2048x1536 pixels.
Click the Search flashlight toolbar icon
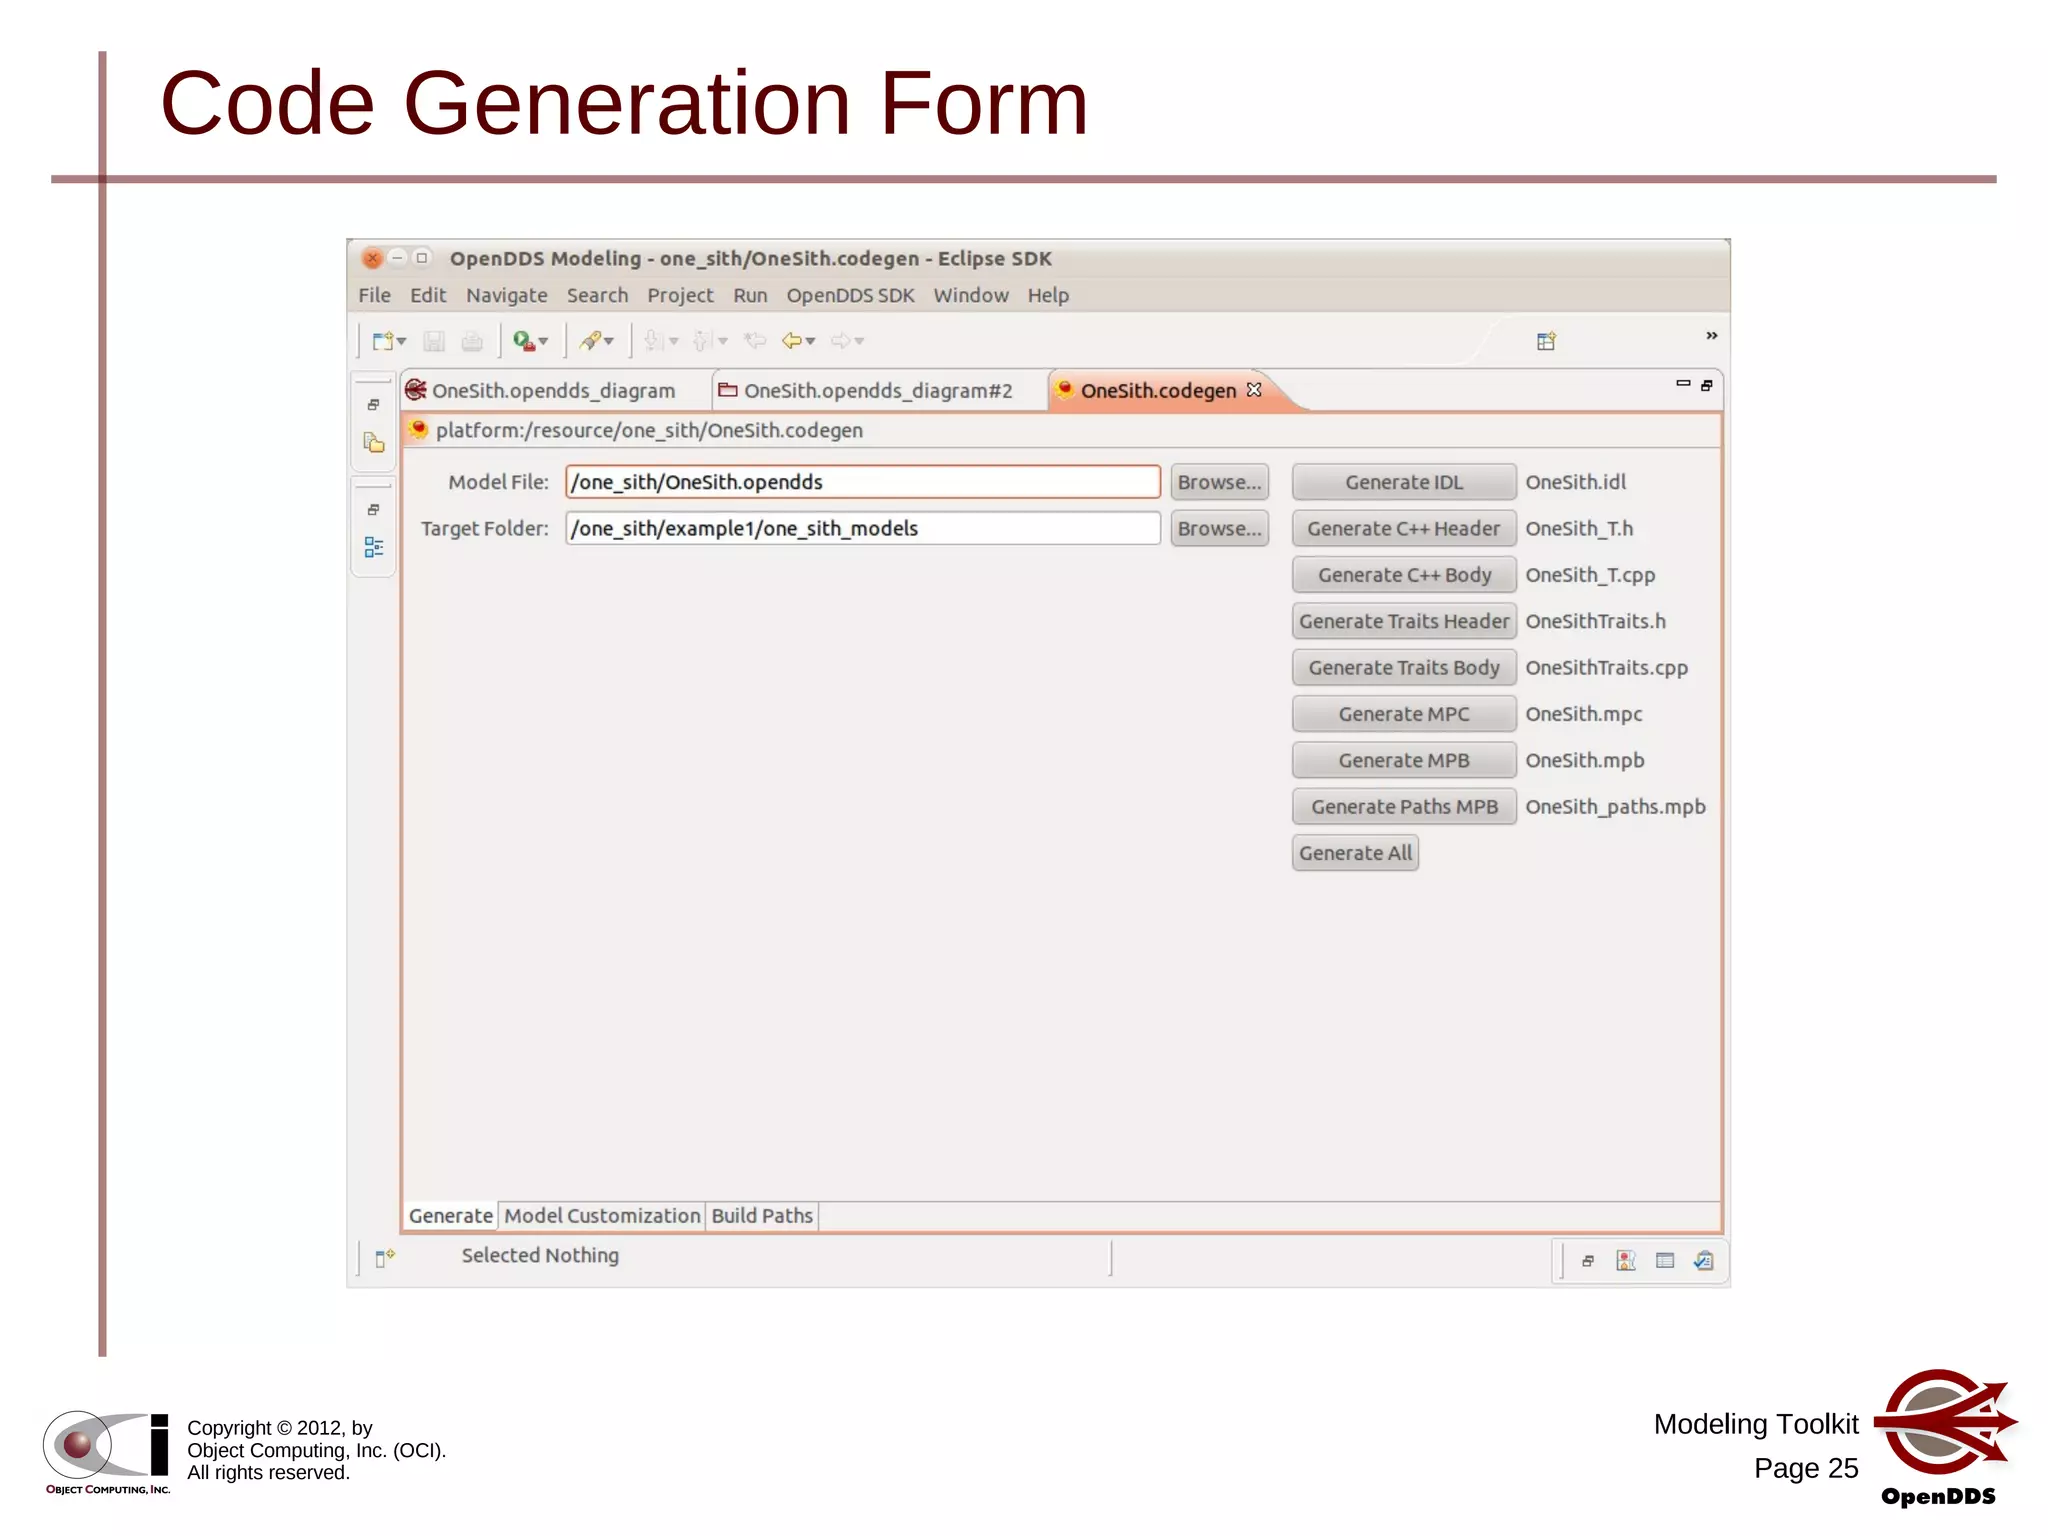(590, 341)
